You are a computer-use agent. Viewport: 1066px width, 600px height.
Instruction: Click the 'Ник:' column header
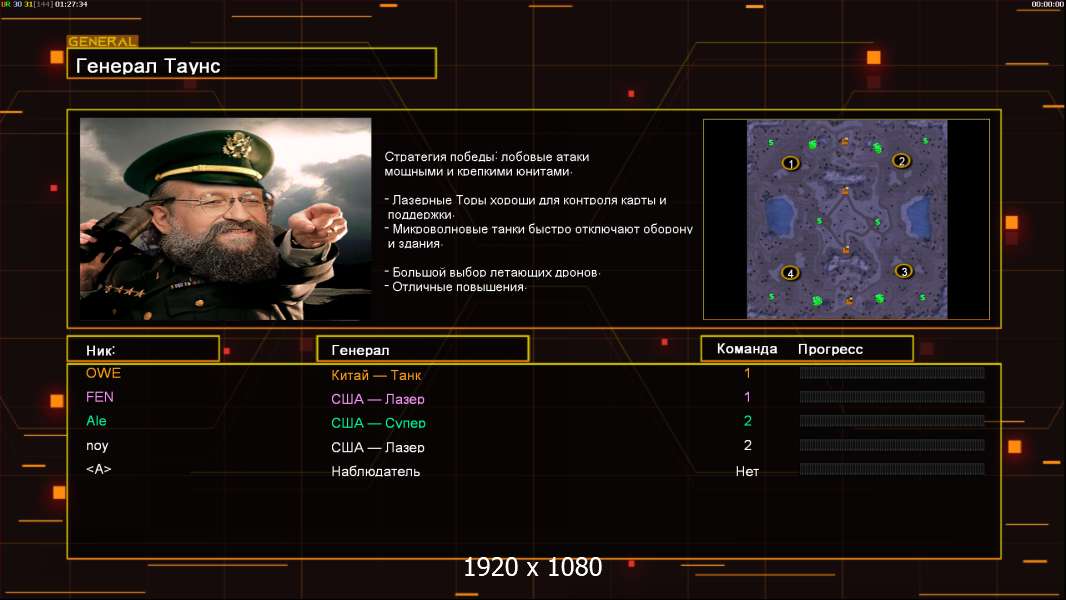coord(142,349)
